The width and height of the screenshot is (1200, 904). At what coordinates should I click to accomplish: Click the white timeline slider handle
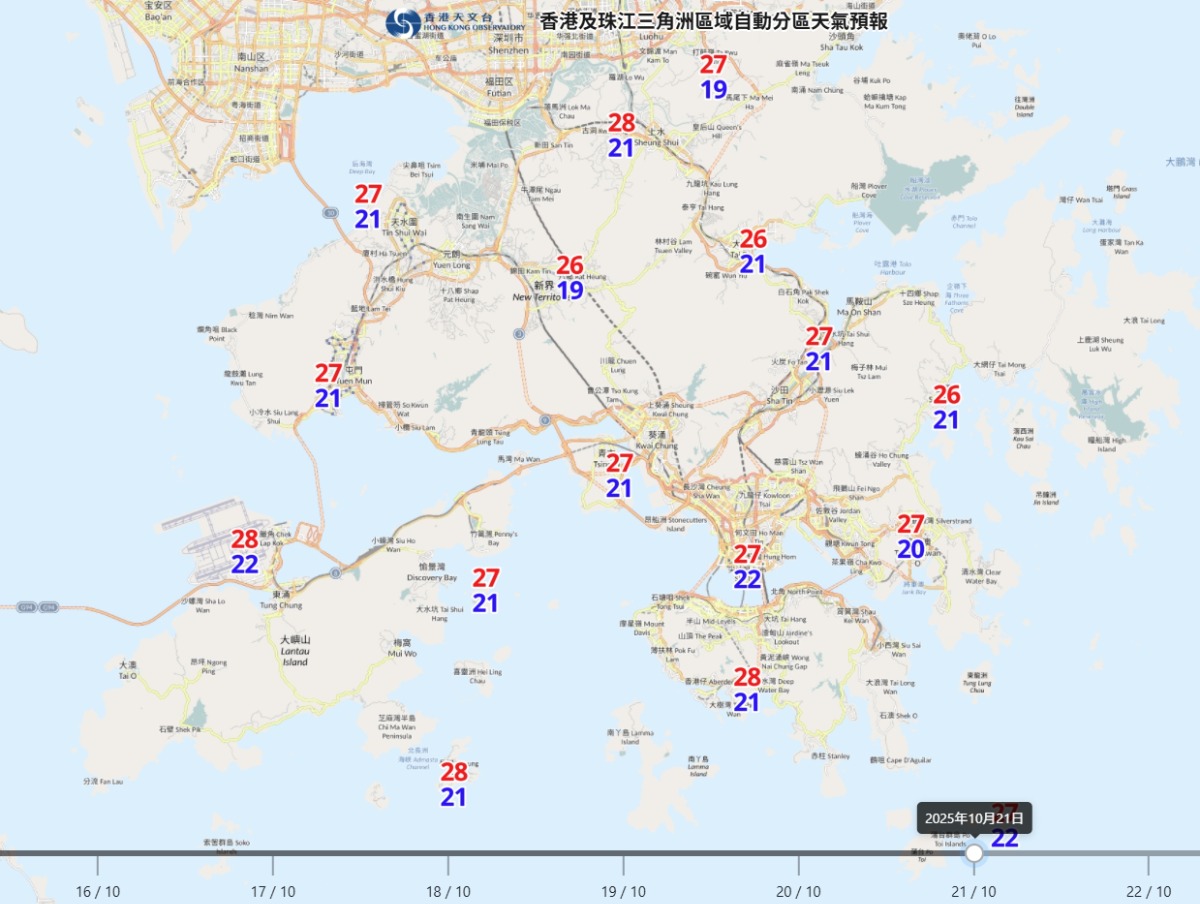pyautogui.click(x=974, y=853)
